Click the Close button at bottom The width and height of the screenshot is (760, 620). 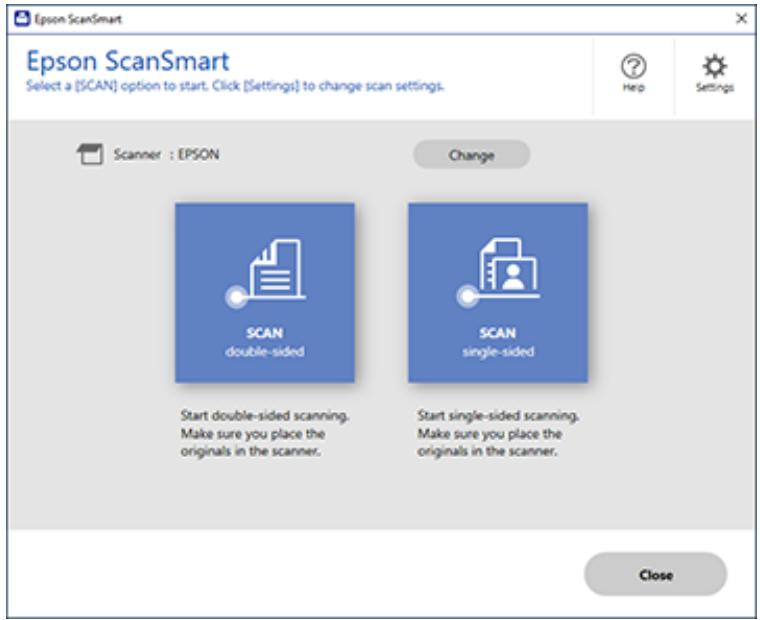click(x=655, y=574)
